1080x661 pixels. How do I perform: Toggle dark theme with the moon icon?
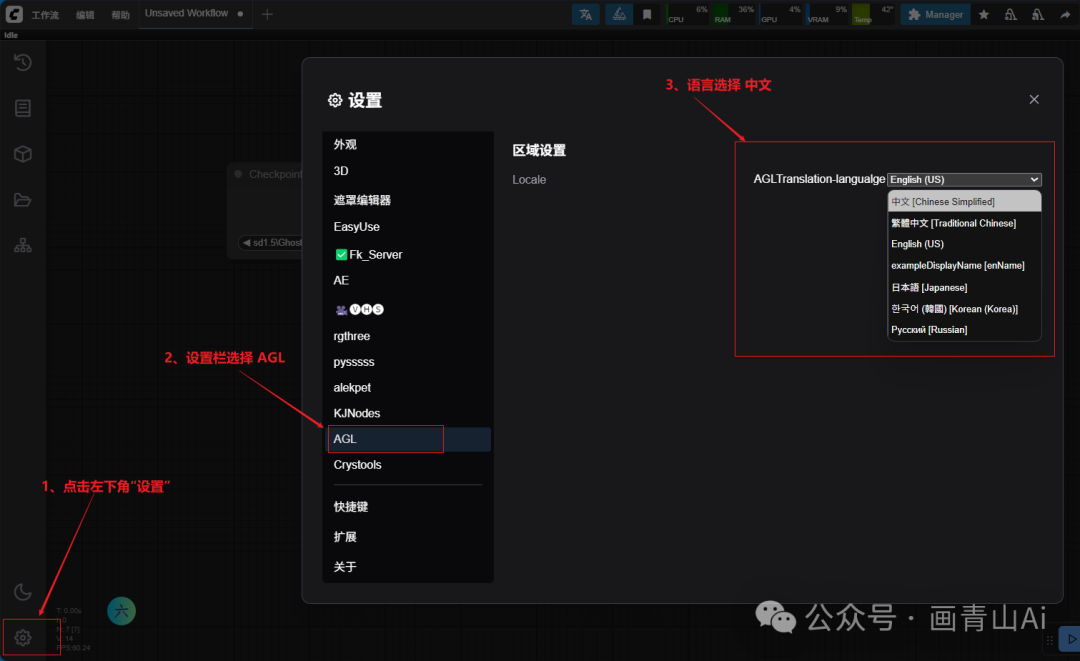tap(23, 592)
